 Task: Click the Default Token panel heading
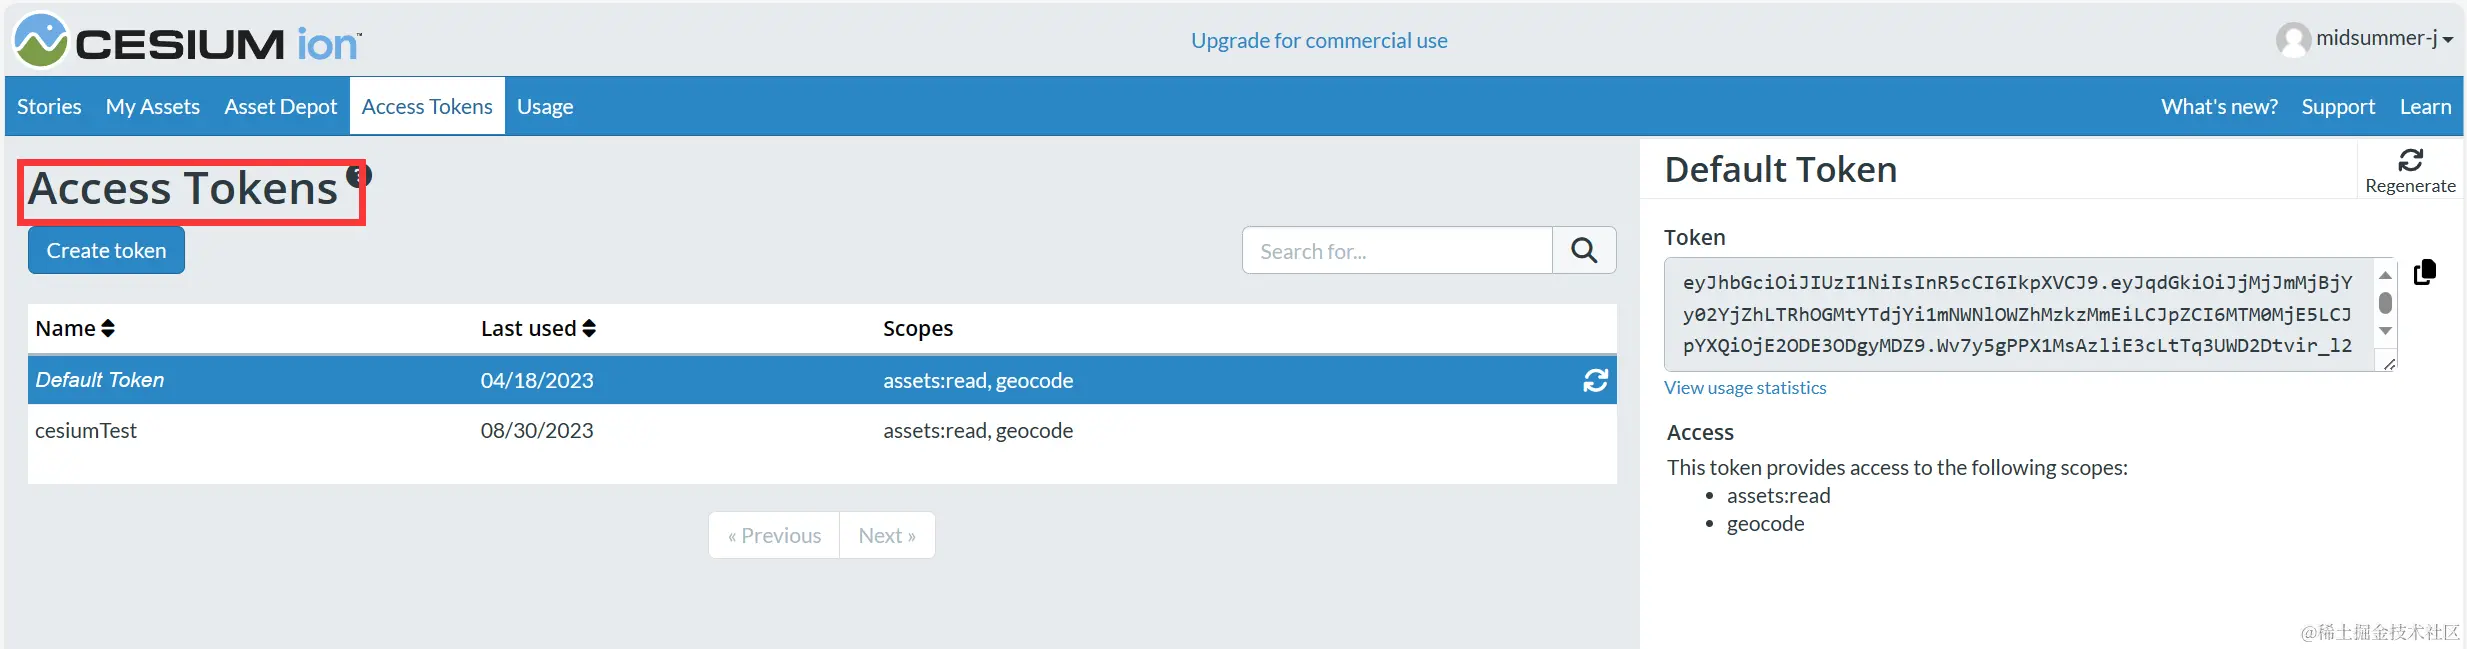1780,169
